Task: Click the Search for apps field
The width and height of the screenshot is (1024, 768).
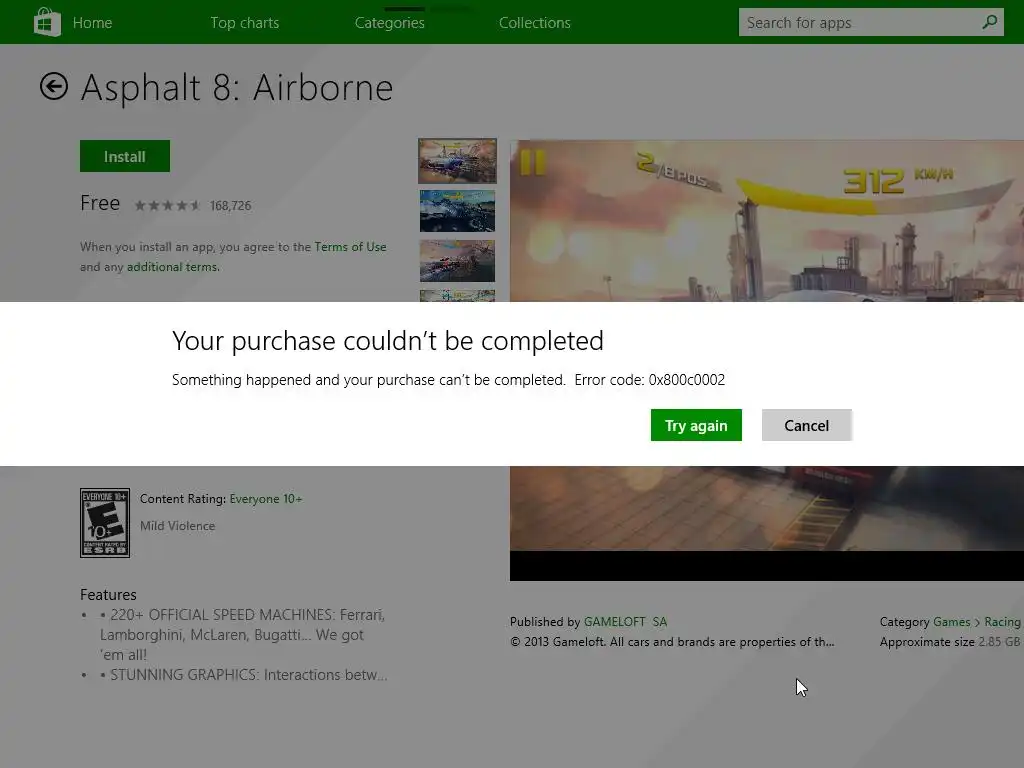Action: (x=871, y=22)
